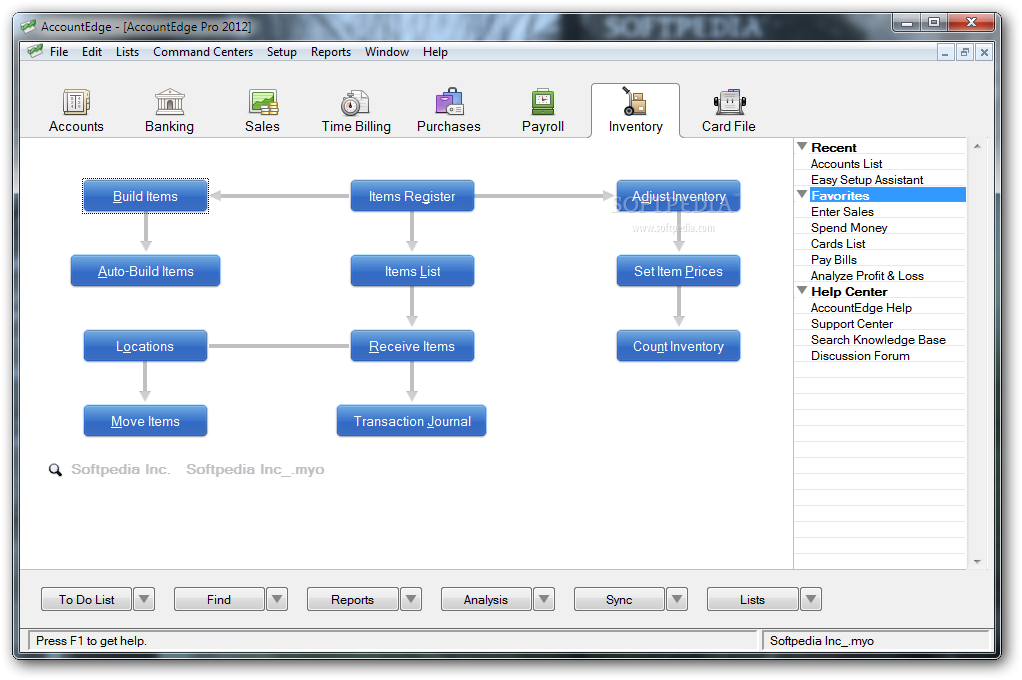Click the Sync button
The image size is (1022, 680).
[619, 599]
